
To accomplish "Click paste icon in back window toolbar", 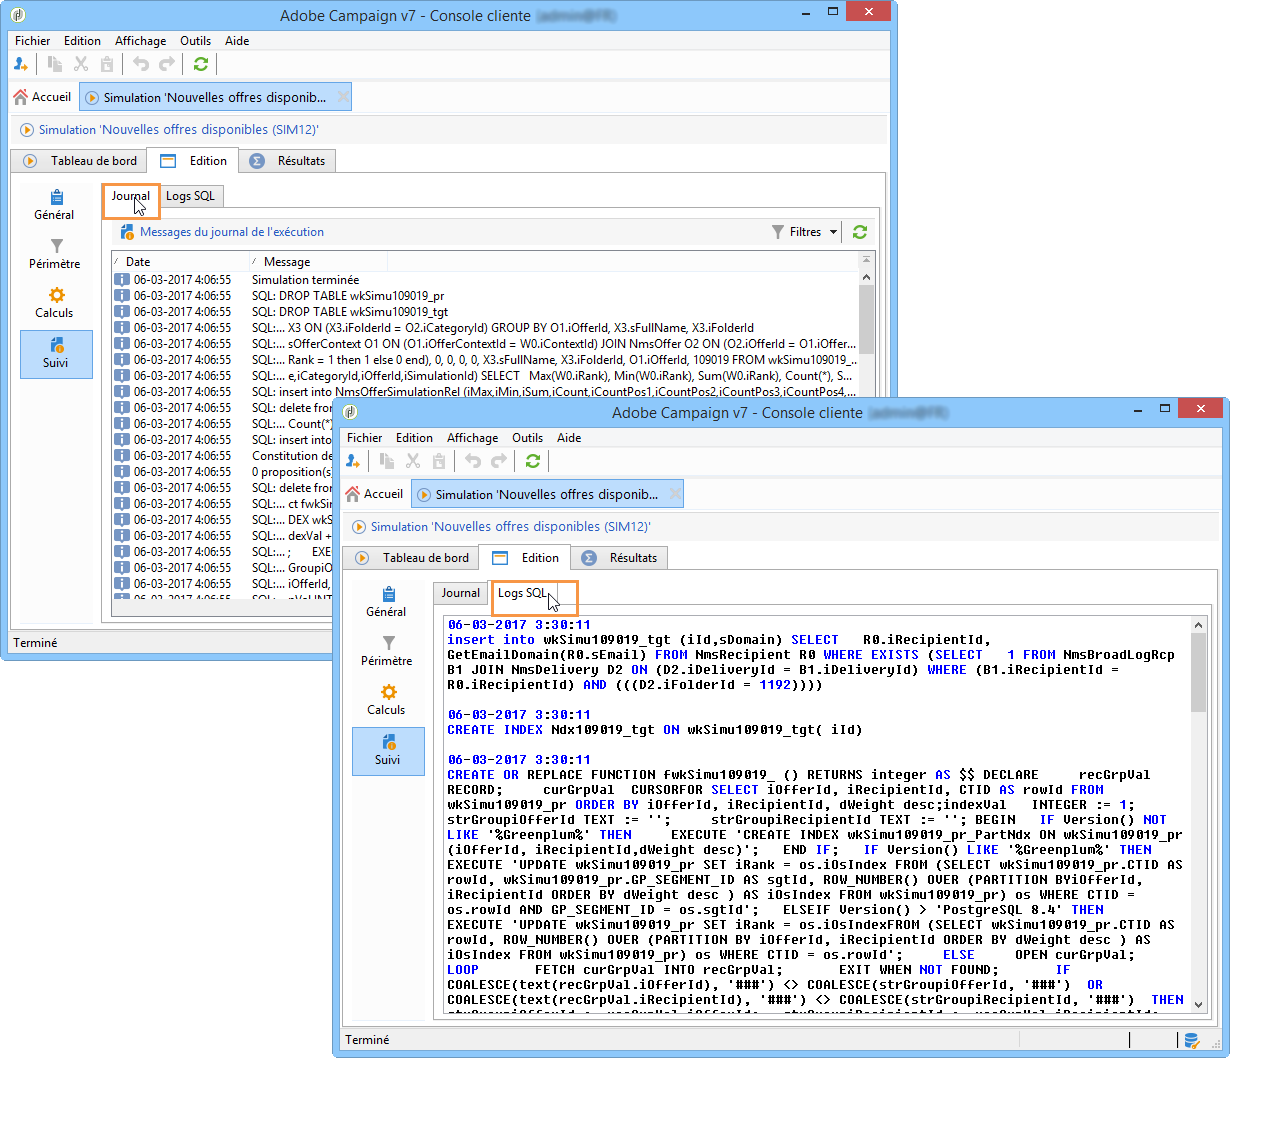I will (107, 64).
